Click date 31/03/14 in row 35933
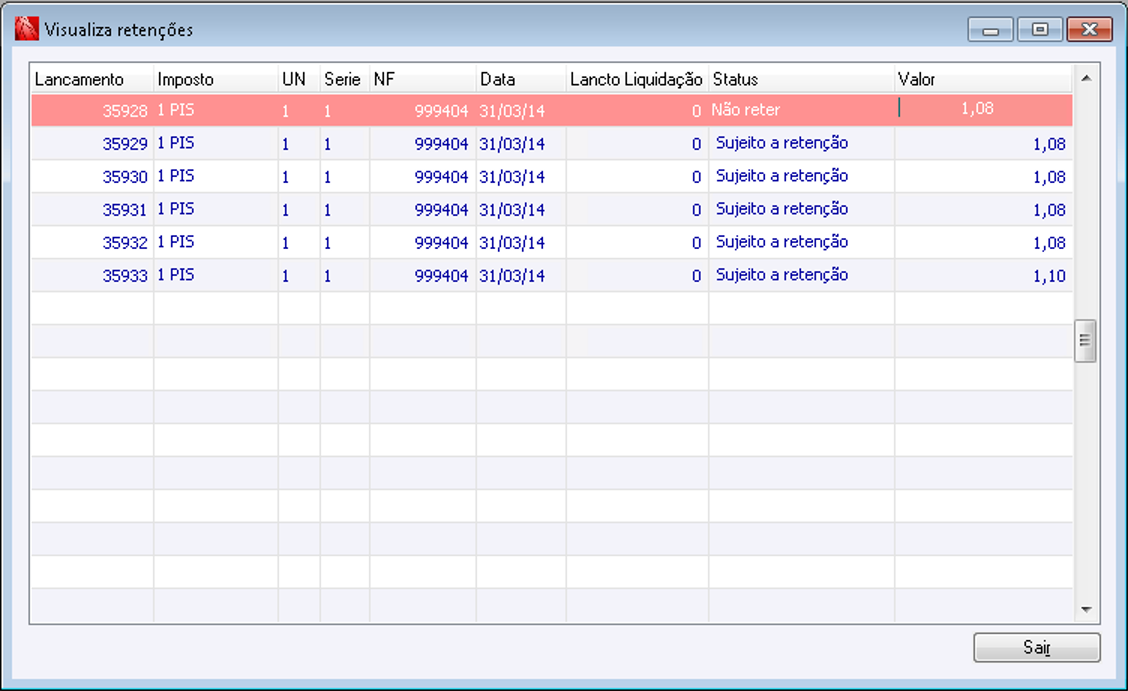This screenshot has width=1128, height=691. click(512, 276)
